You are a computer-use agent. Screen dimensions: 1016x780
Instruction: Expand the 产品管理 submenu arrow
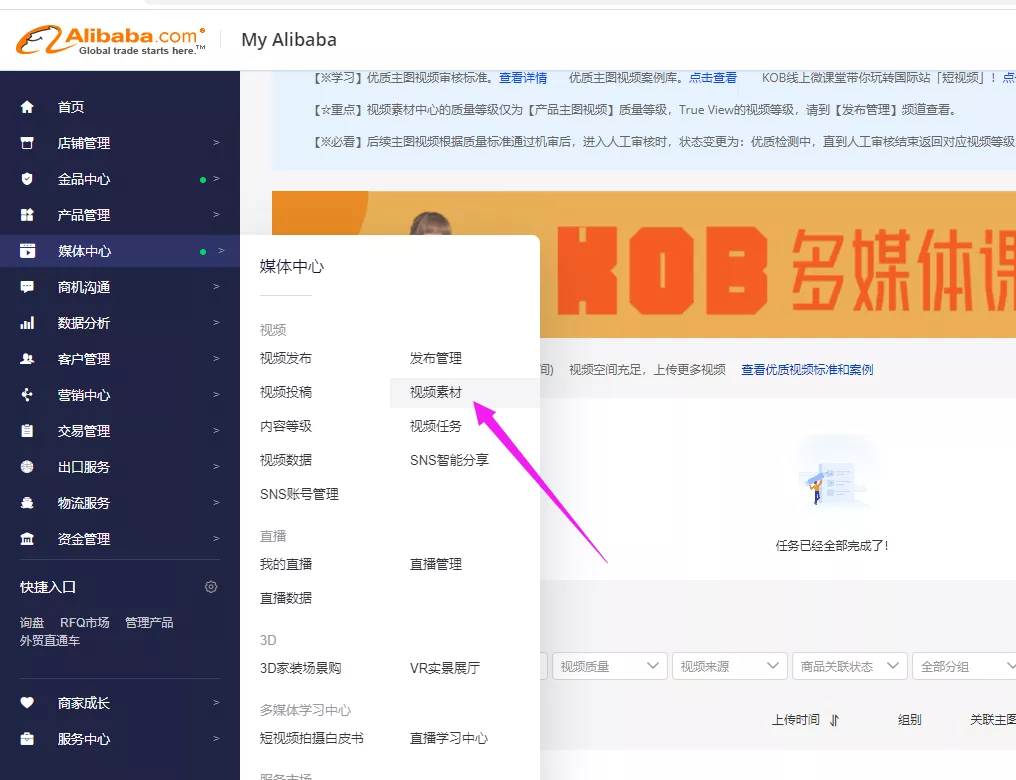pyautogui.click(x=216, y=214)
